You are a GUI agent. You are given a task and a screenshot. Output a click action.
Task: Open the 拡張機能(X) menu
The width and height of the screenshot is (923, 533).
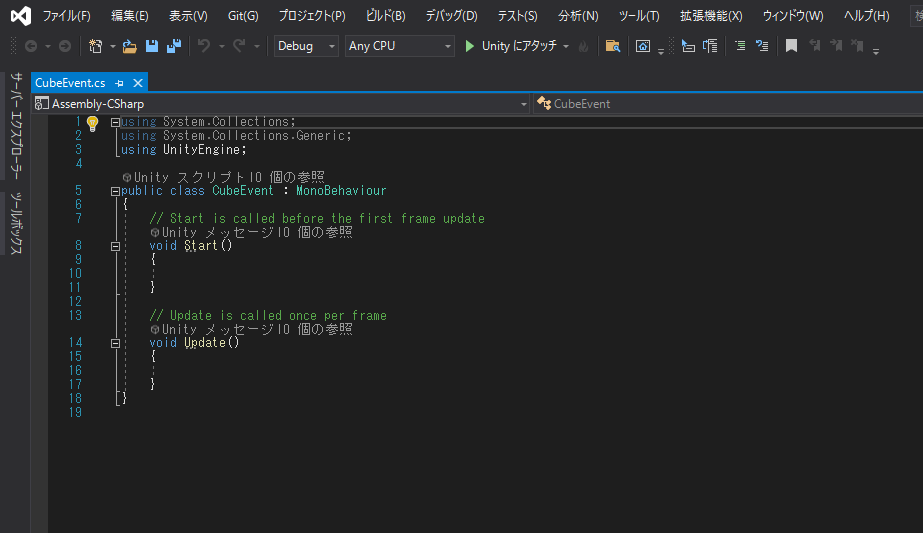coord(711,16)
